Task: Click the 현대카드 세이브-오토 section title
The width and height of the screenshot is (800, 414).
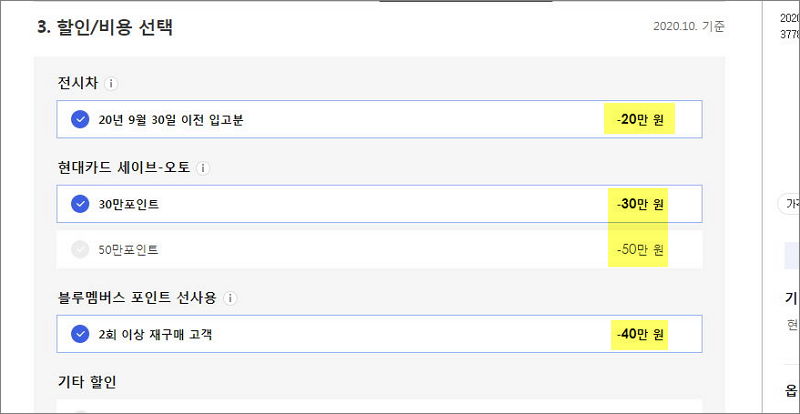Action: coord(124,167)
